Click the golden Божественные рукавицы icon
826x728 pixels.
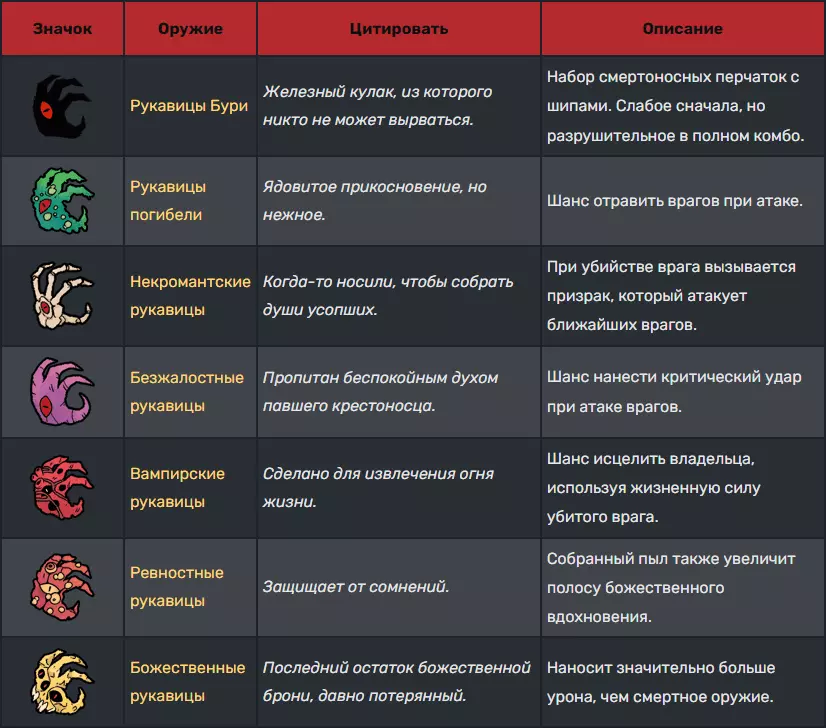[x=62, y=681]
